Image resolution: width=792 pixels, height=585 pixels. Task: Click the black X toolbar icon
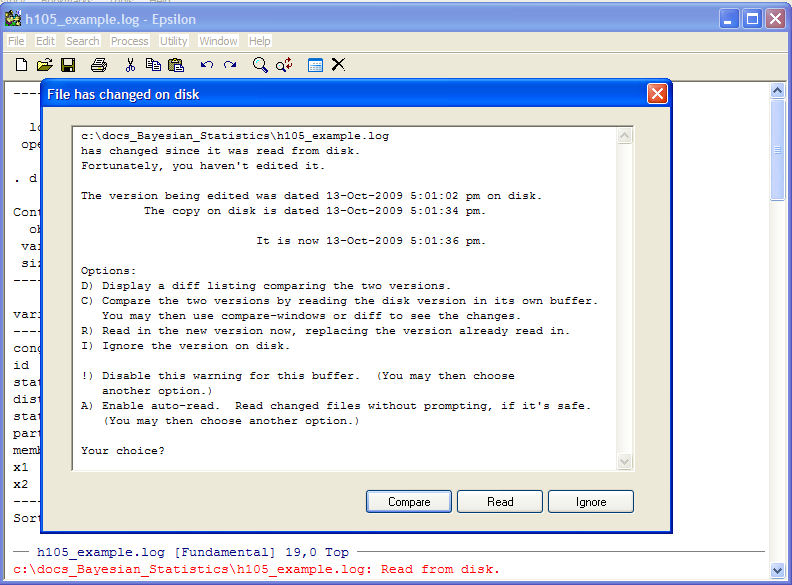(339, 65)
